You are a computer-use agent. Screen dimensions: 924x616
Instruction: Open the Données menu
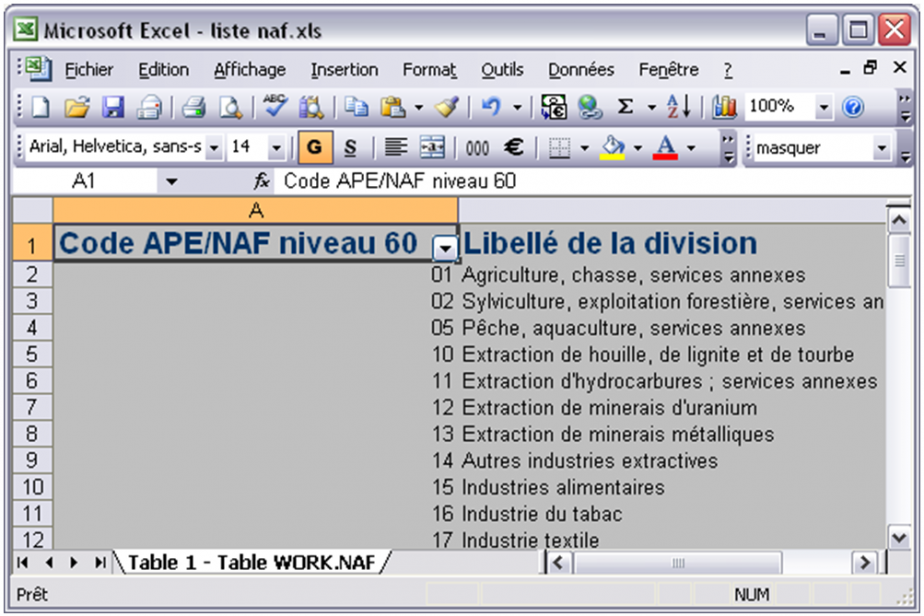point(584,69)
